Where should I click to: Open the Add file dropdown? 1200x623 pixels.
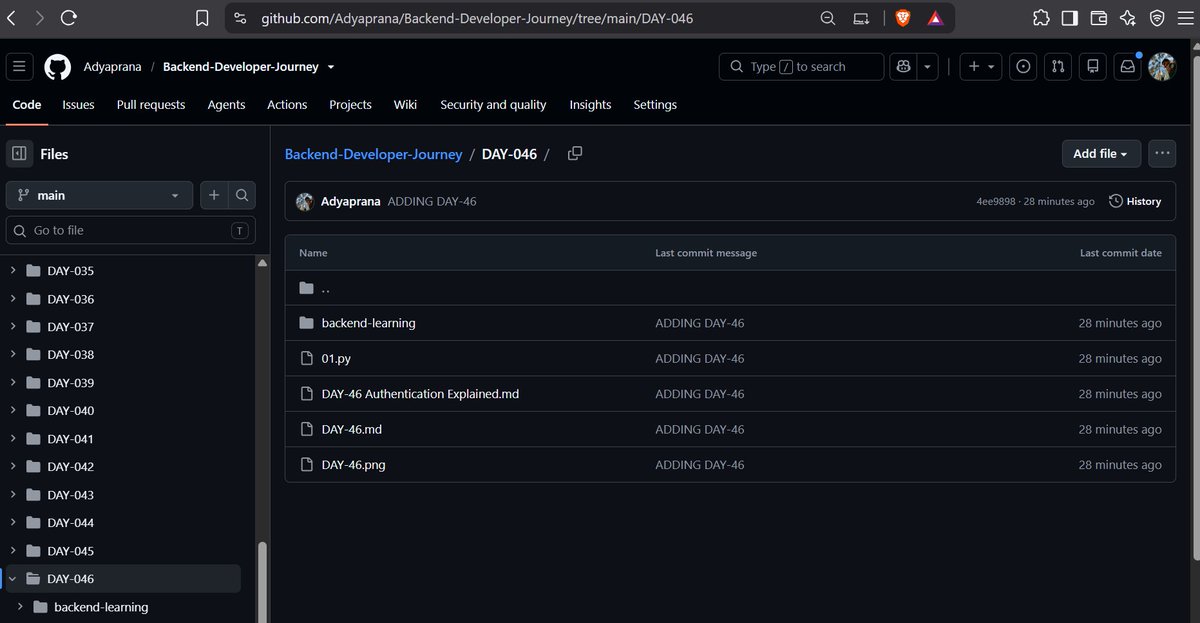point(1100,154)
